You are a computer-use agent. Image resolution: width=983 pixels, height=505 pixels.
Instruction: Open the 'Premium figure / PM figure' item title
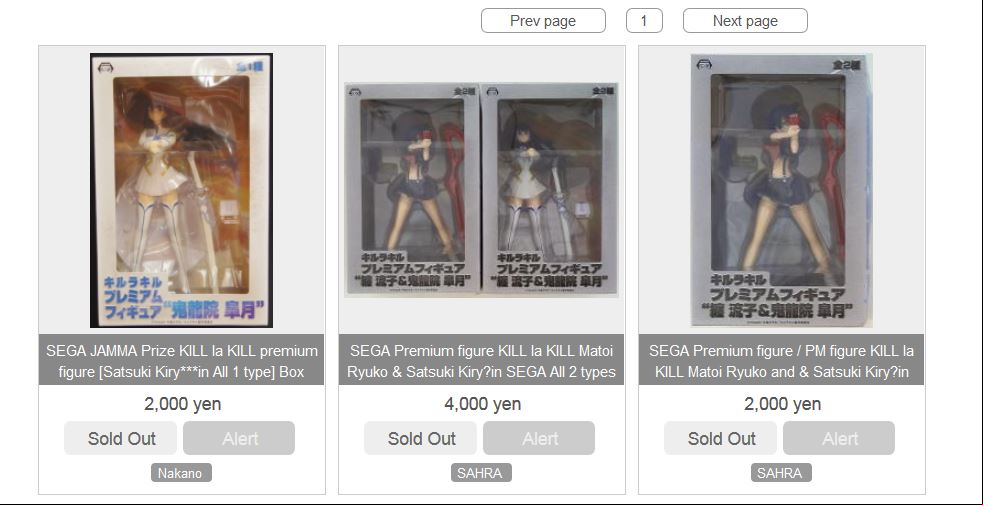781,361
